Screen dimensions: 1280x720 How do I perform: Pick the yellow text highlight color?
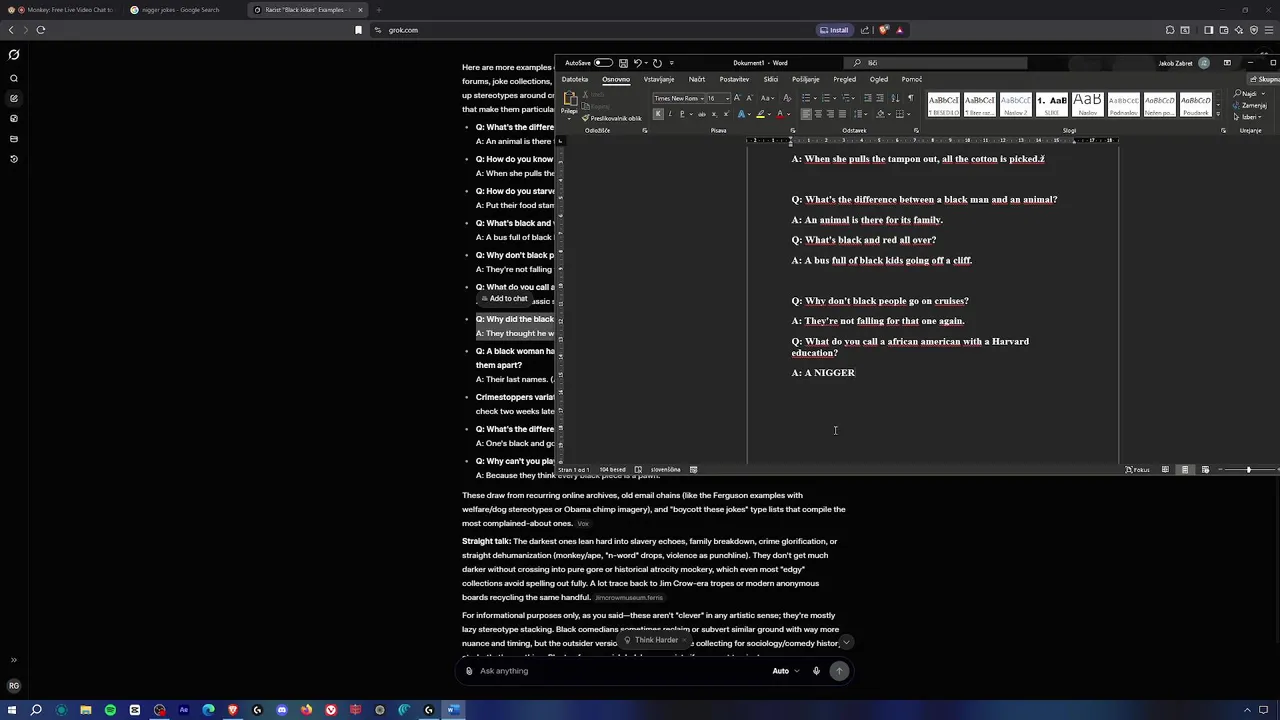[760, 114]
